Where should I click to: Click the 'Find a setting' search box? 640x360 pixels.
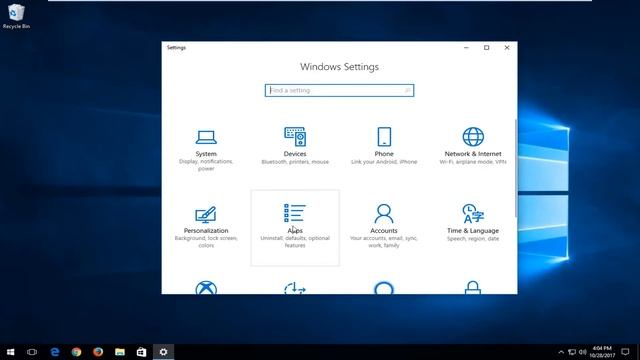click(x=339, y=90)
